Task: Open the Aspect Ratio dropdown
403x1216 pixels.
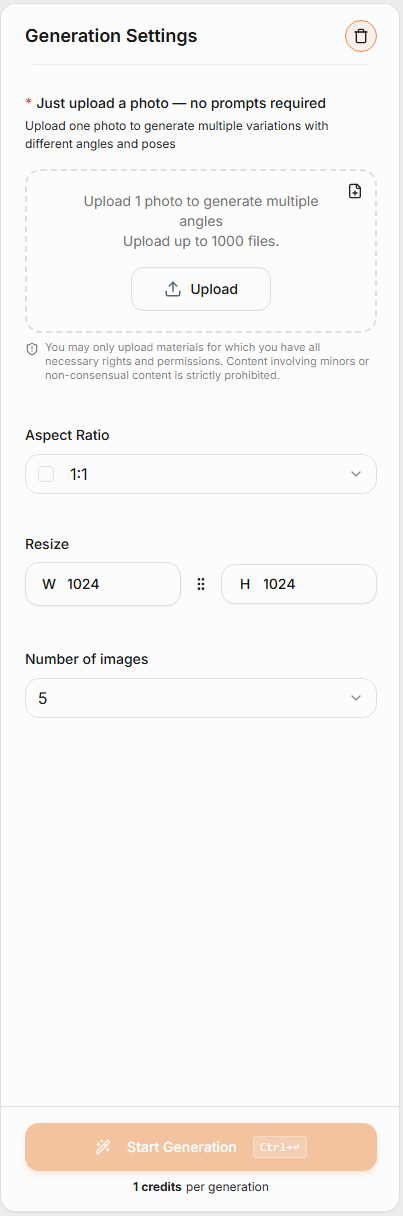Action: pos(201,474)
